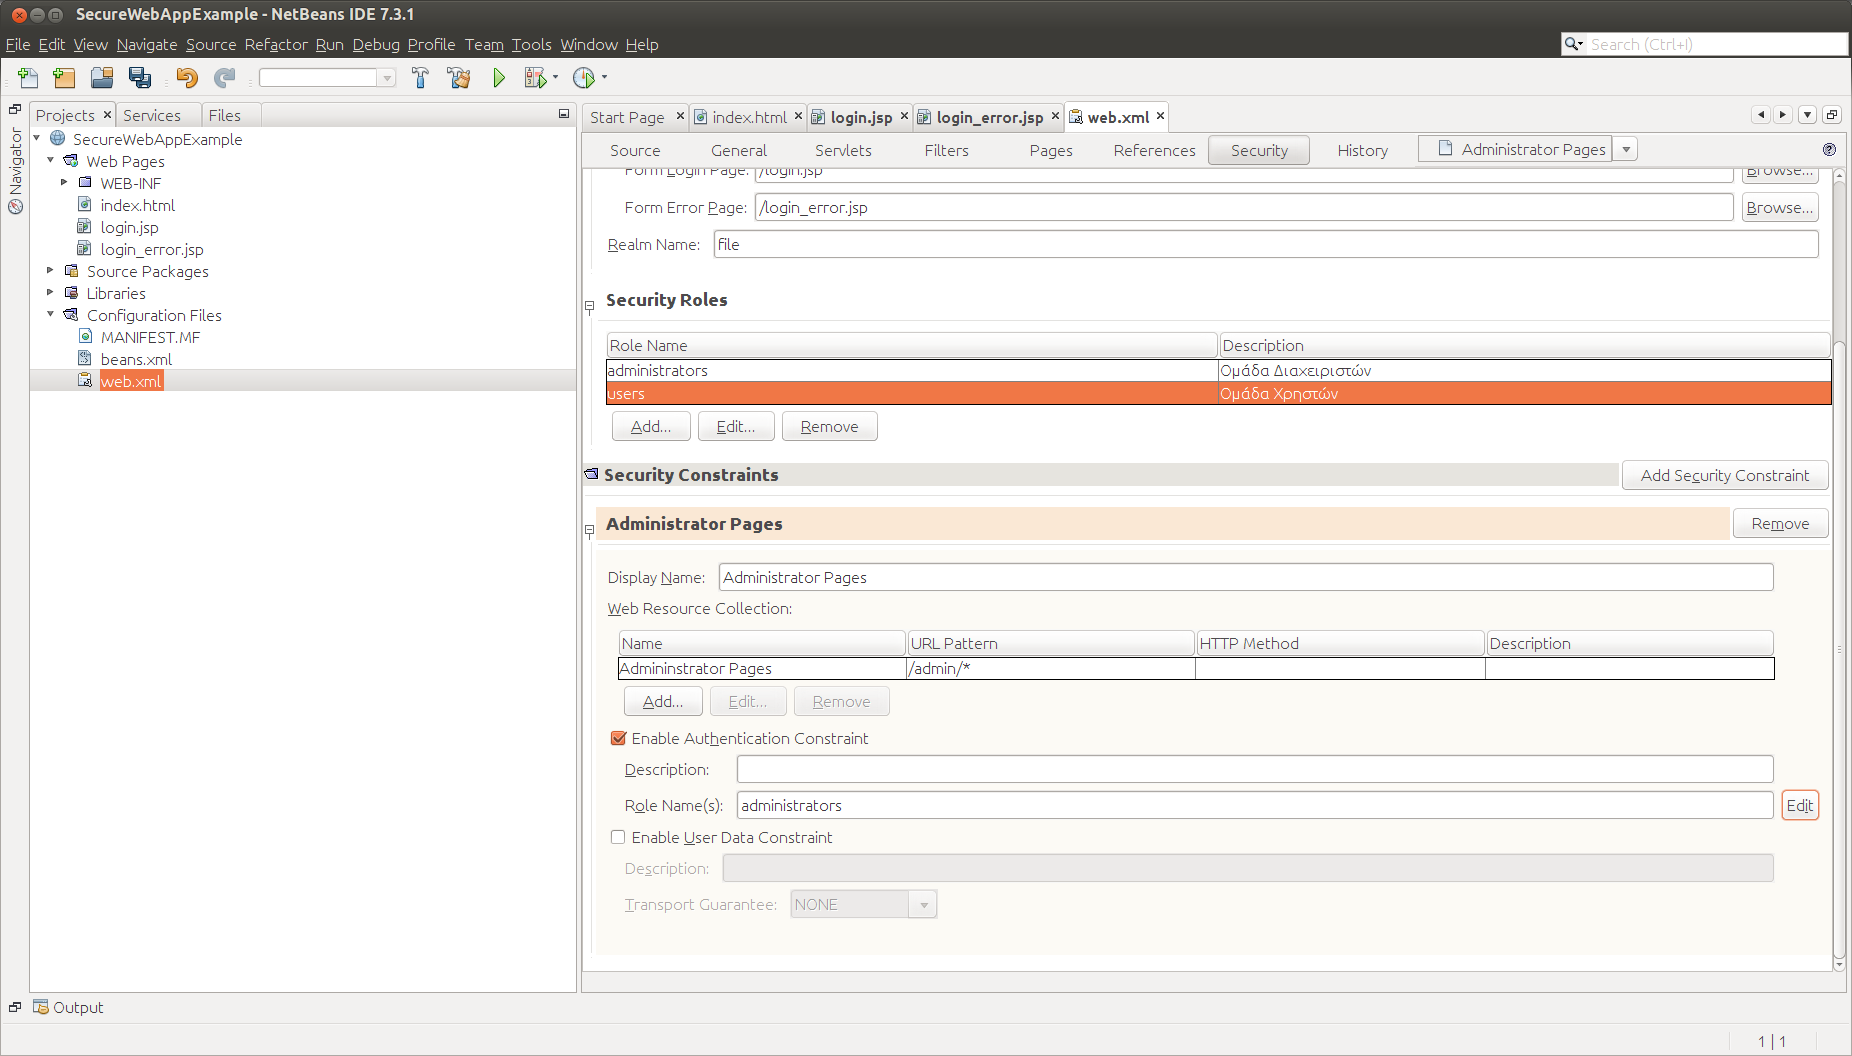Click the Search (Ctrl+I) field

pos(1715,44)
